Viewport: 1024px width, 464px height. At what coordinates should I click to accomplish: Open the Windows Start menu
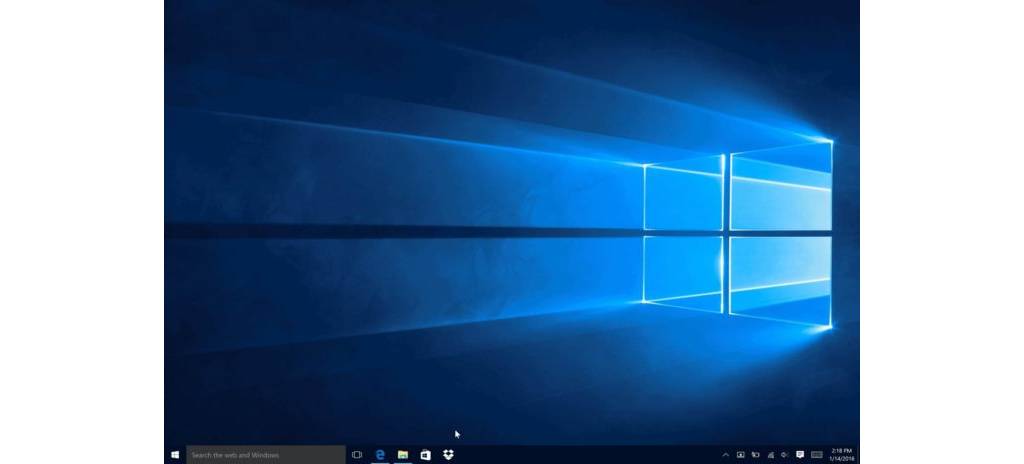coord(175,455)
